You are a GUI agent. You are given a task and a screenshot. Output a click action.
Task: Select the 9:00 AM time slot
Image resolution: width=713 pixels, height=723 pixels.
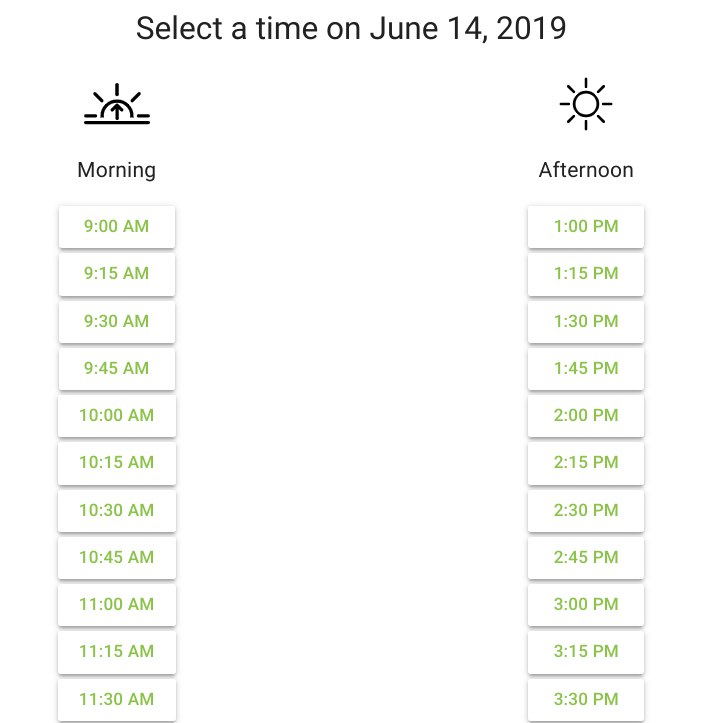[x=117, y=227]
